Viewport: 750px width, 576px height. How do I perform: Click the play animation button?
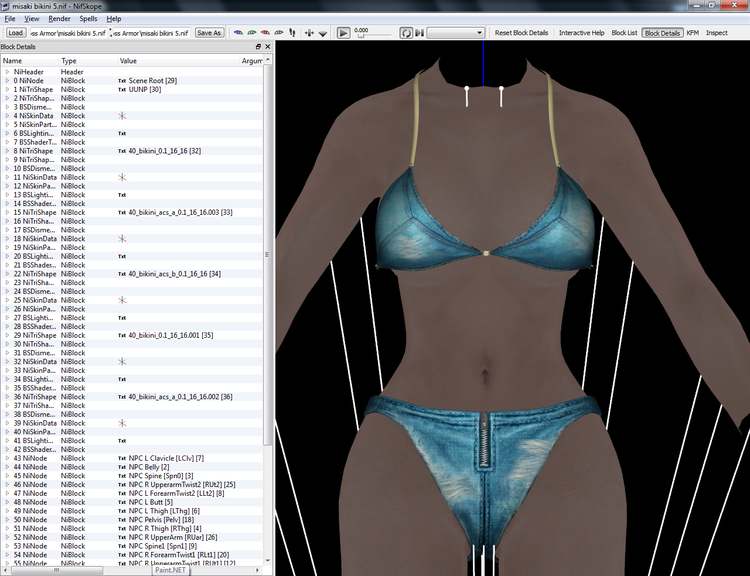tap(343, 33)
